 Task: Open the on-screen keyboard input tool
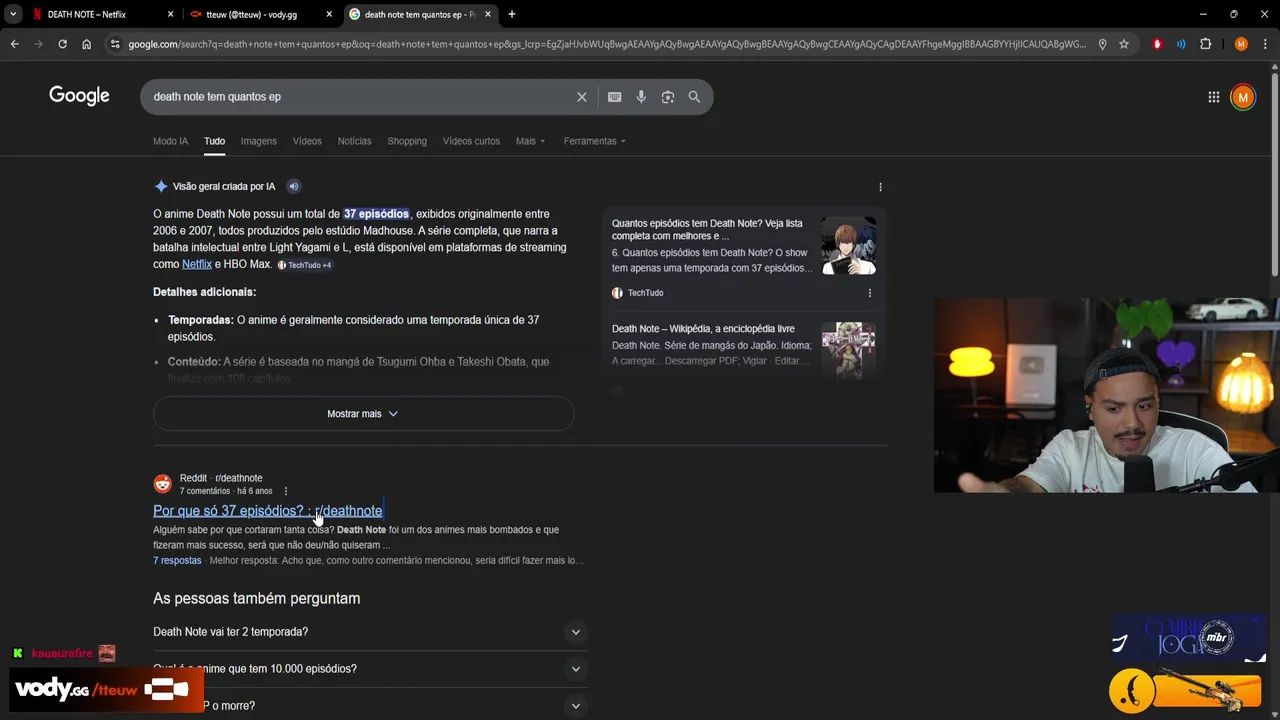614,97
